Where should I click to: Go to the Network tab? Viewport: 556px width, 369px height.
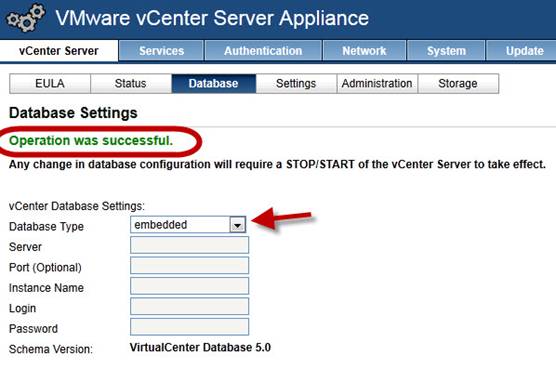pos(364,51)
